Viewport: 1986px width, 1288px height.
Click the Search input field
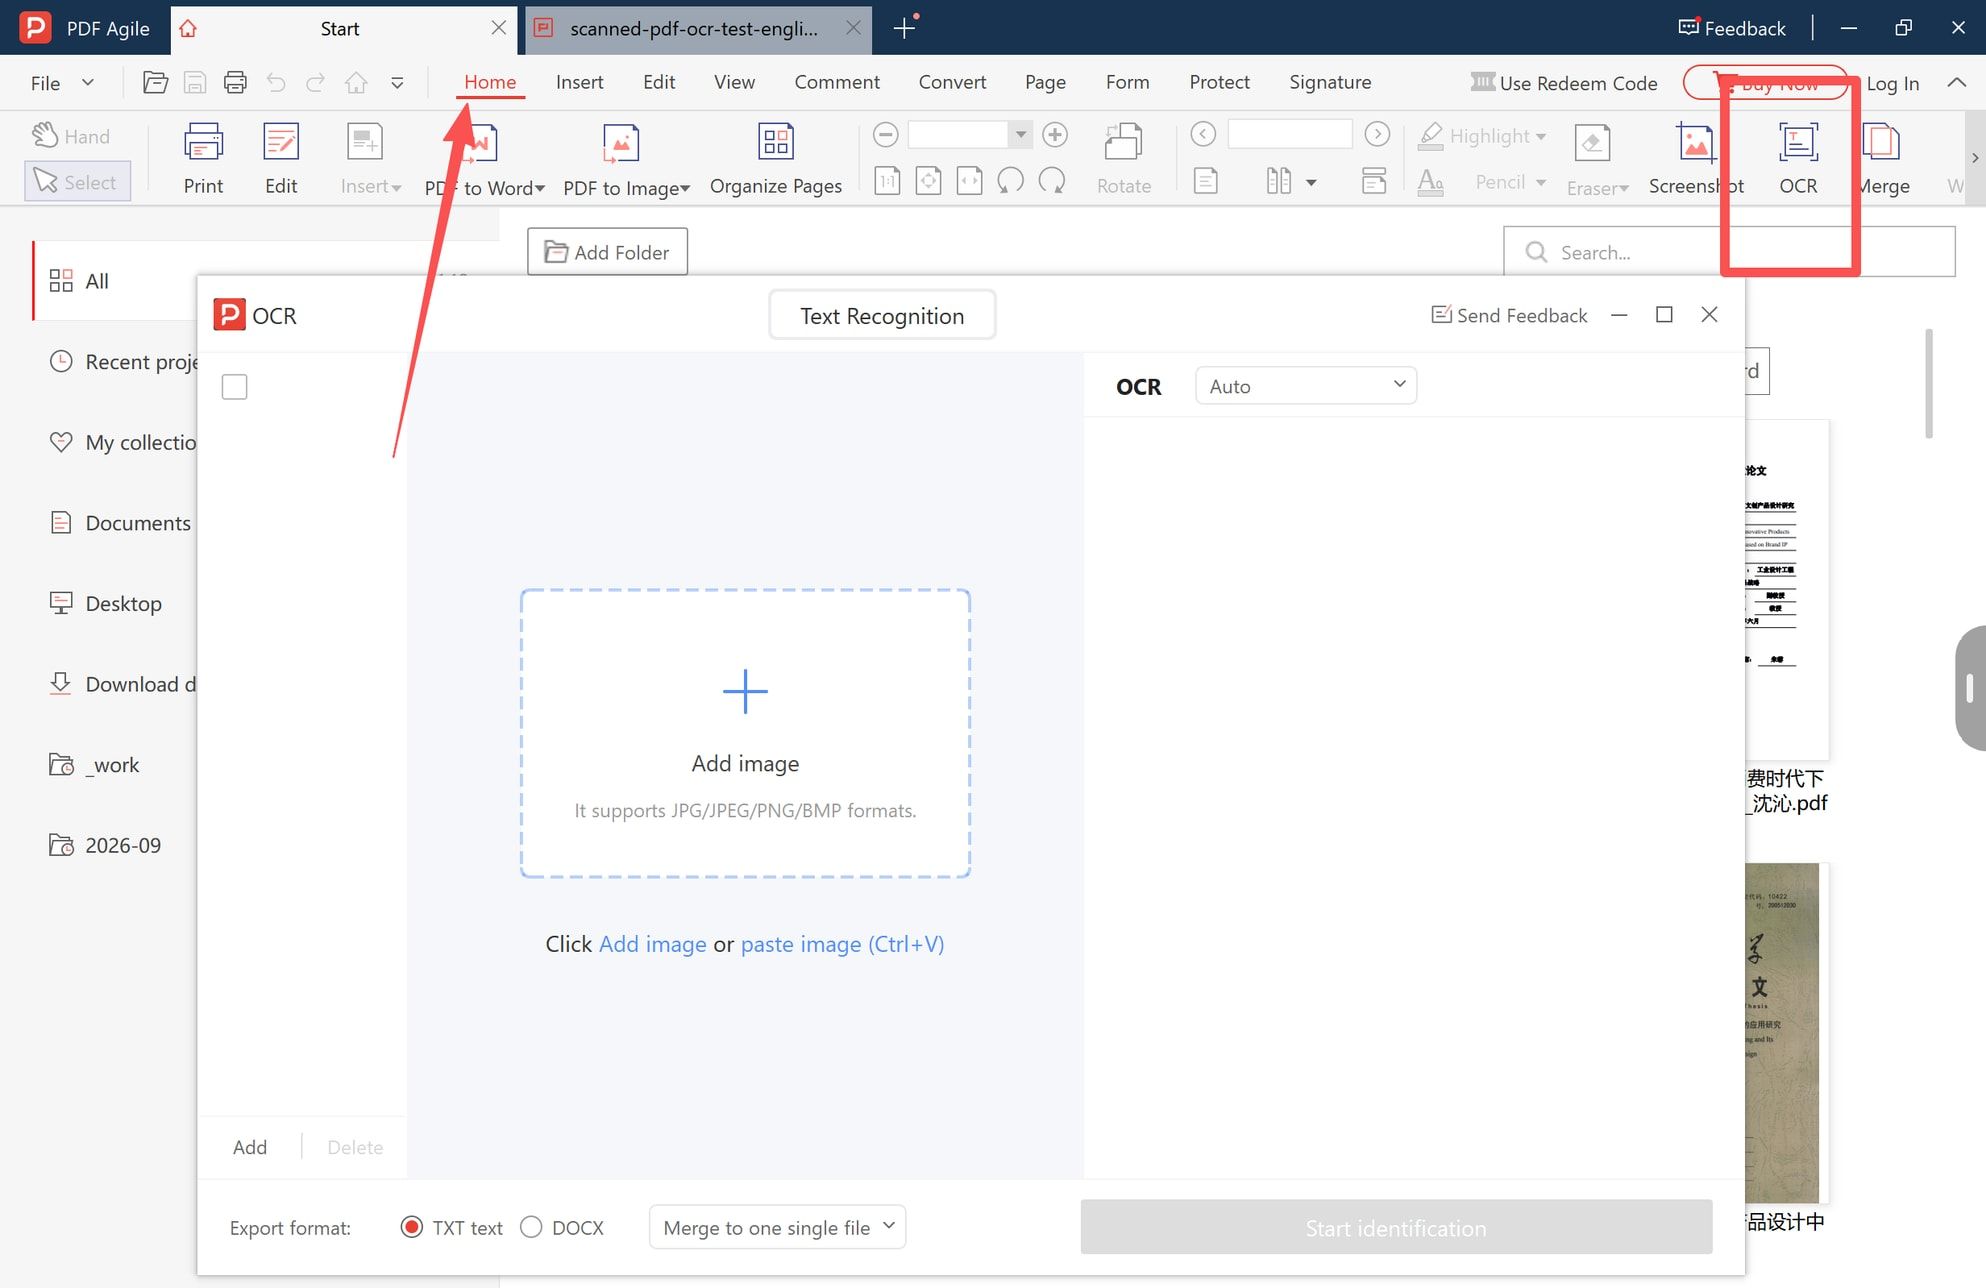coord(1730,252)
